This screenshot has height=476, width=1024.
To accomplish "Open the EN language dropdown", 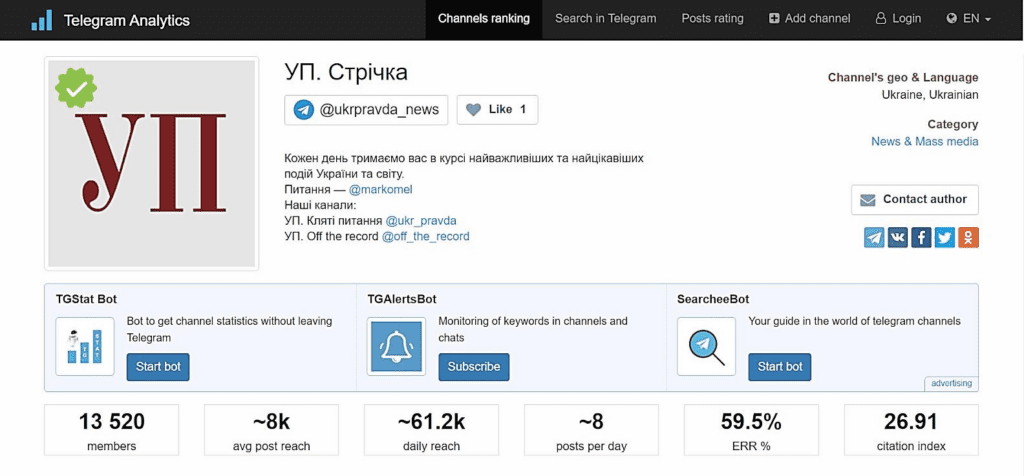I will point(969,19).
